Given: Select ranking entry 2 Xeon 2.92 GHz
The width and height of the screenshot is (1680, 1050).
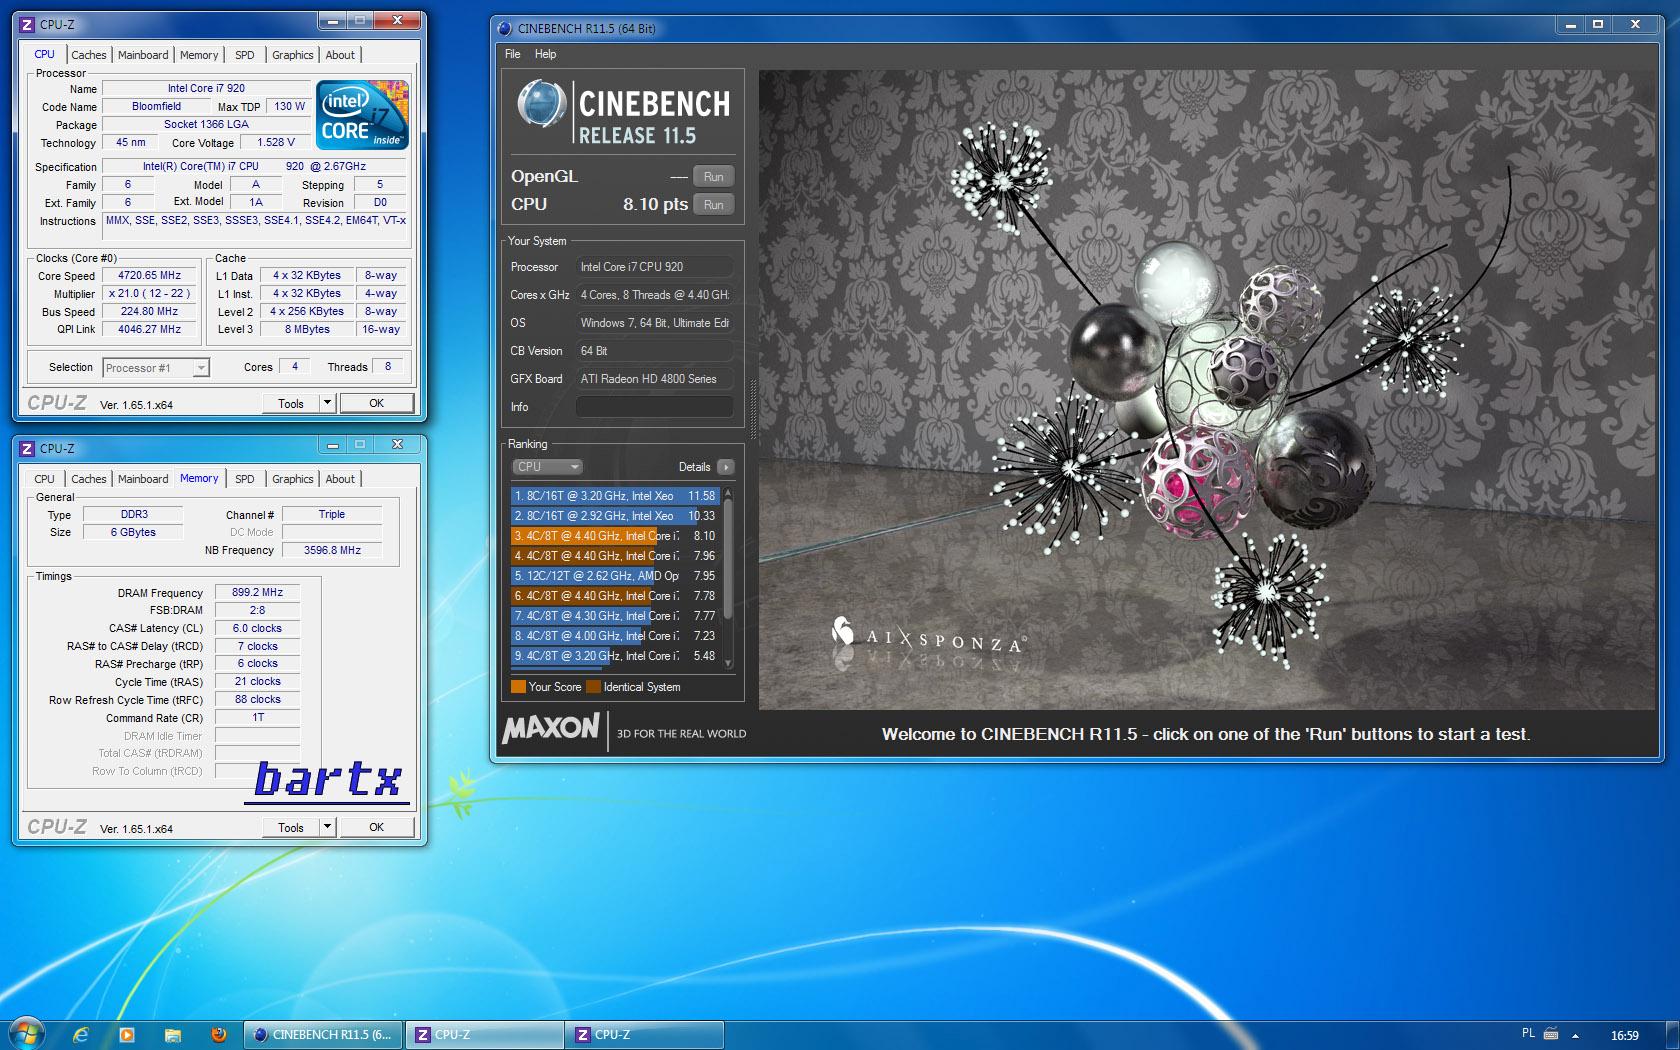Looking at the screenshot, I should (x=615, y=516).
